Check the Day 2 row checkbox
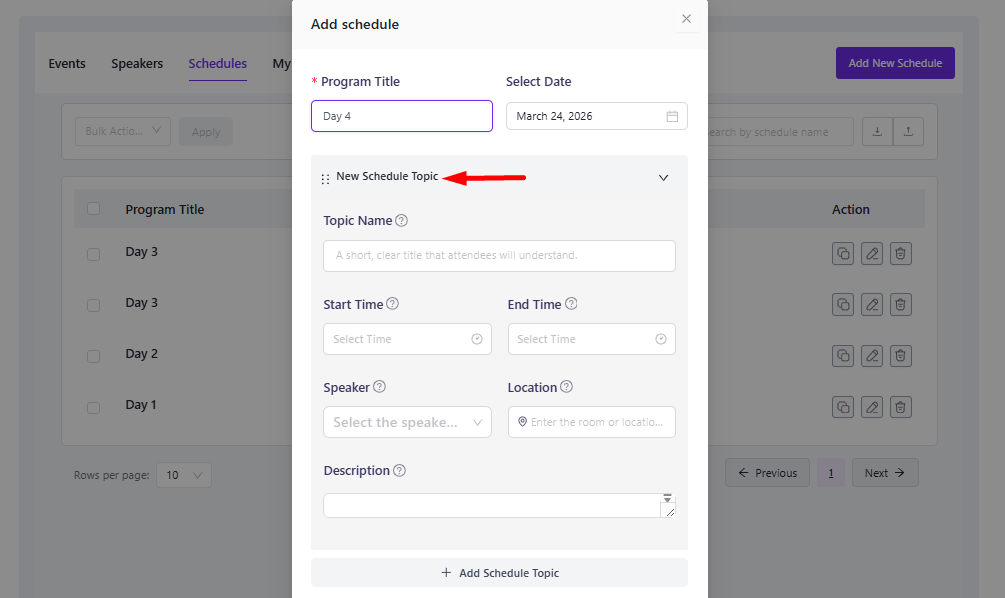The height and width of the screenshot is (598, 1005). 93,356
